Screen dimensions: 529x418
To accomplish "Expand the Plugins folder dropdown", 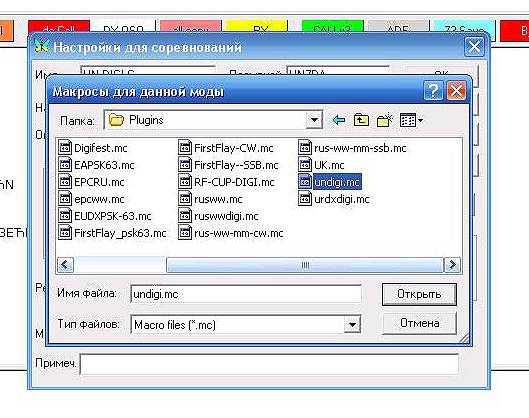I will [314, 120].
